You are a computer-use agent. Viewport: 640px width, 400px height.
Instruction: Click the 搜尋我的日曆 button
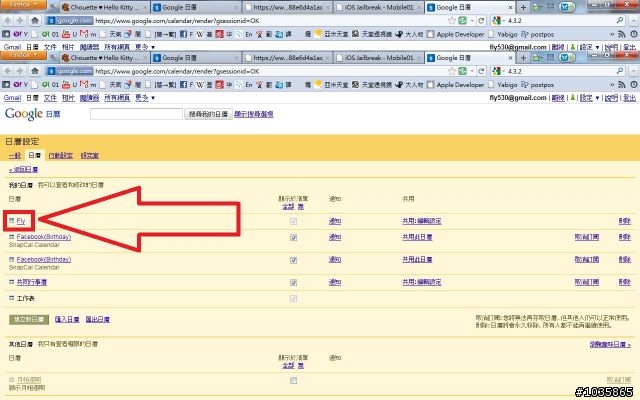click(x=209, y=114)
